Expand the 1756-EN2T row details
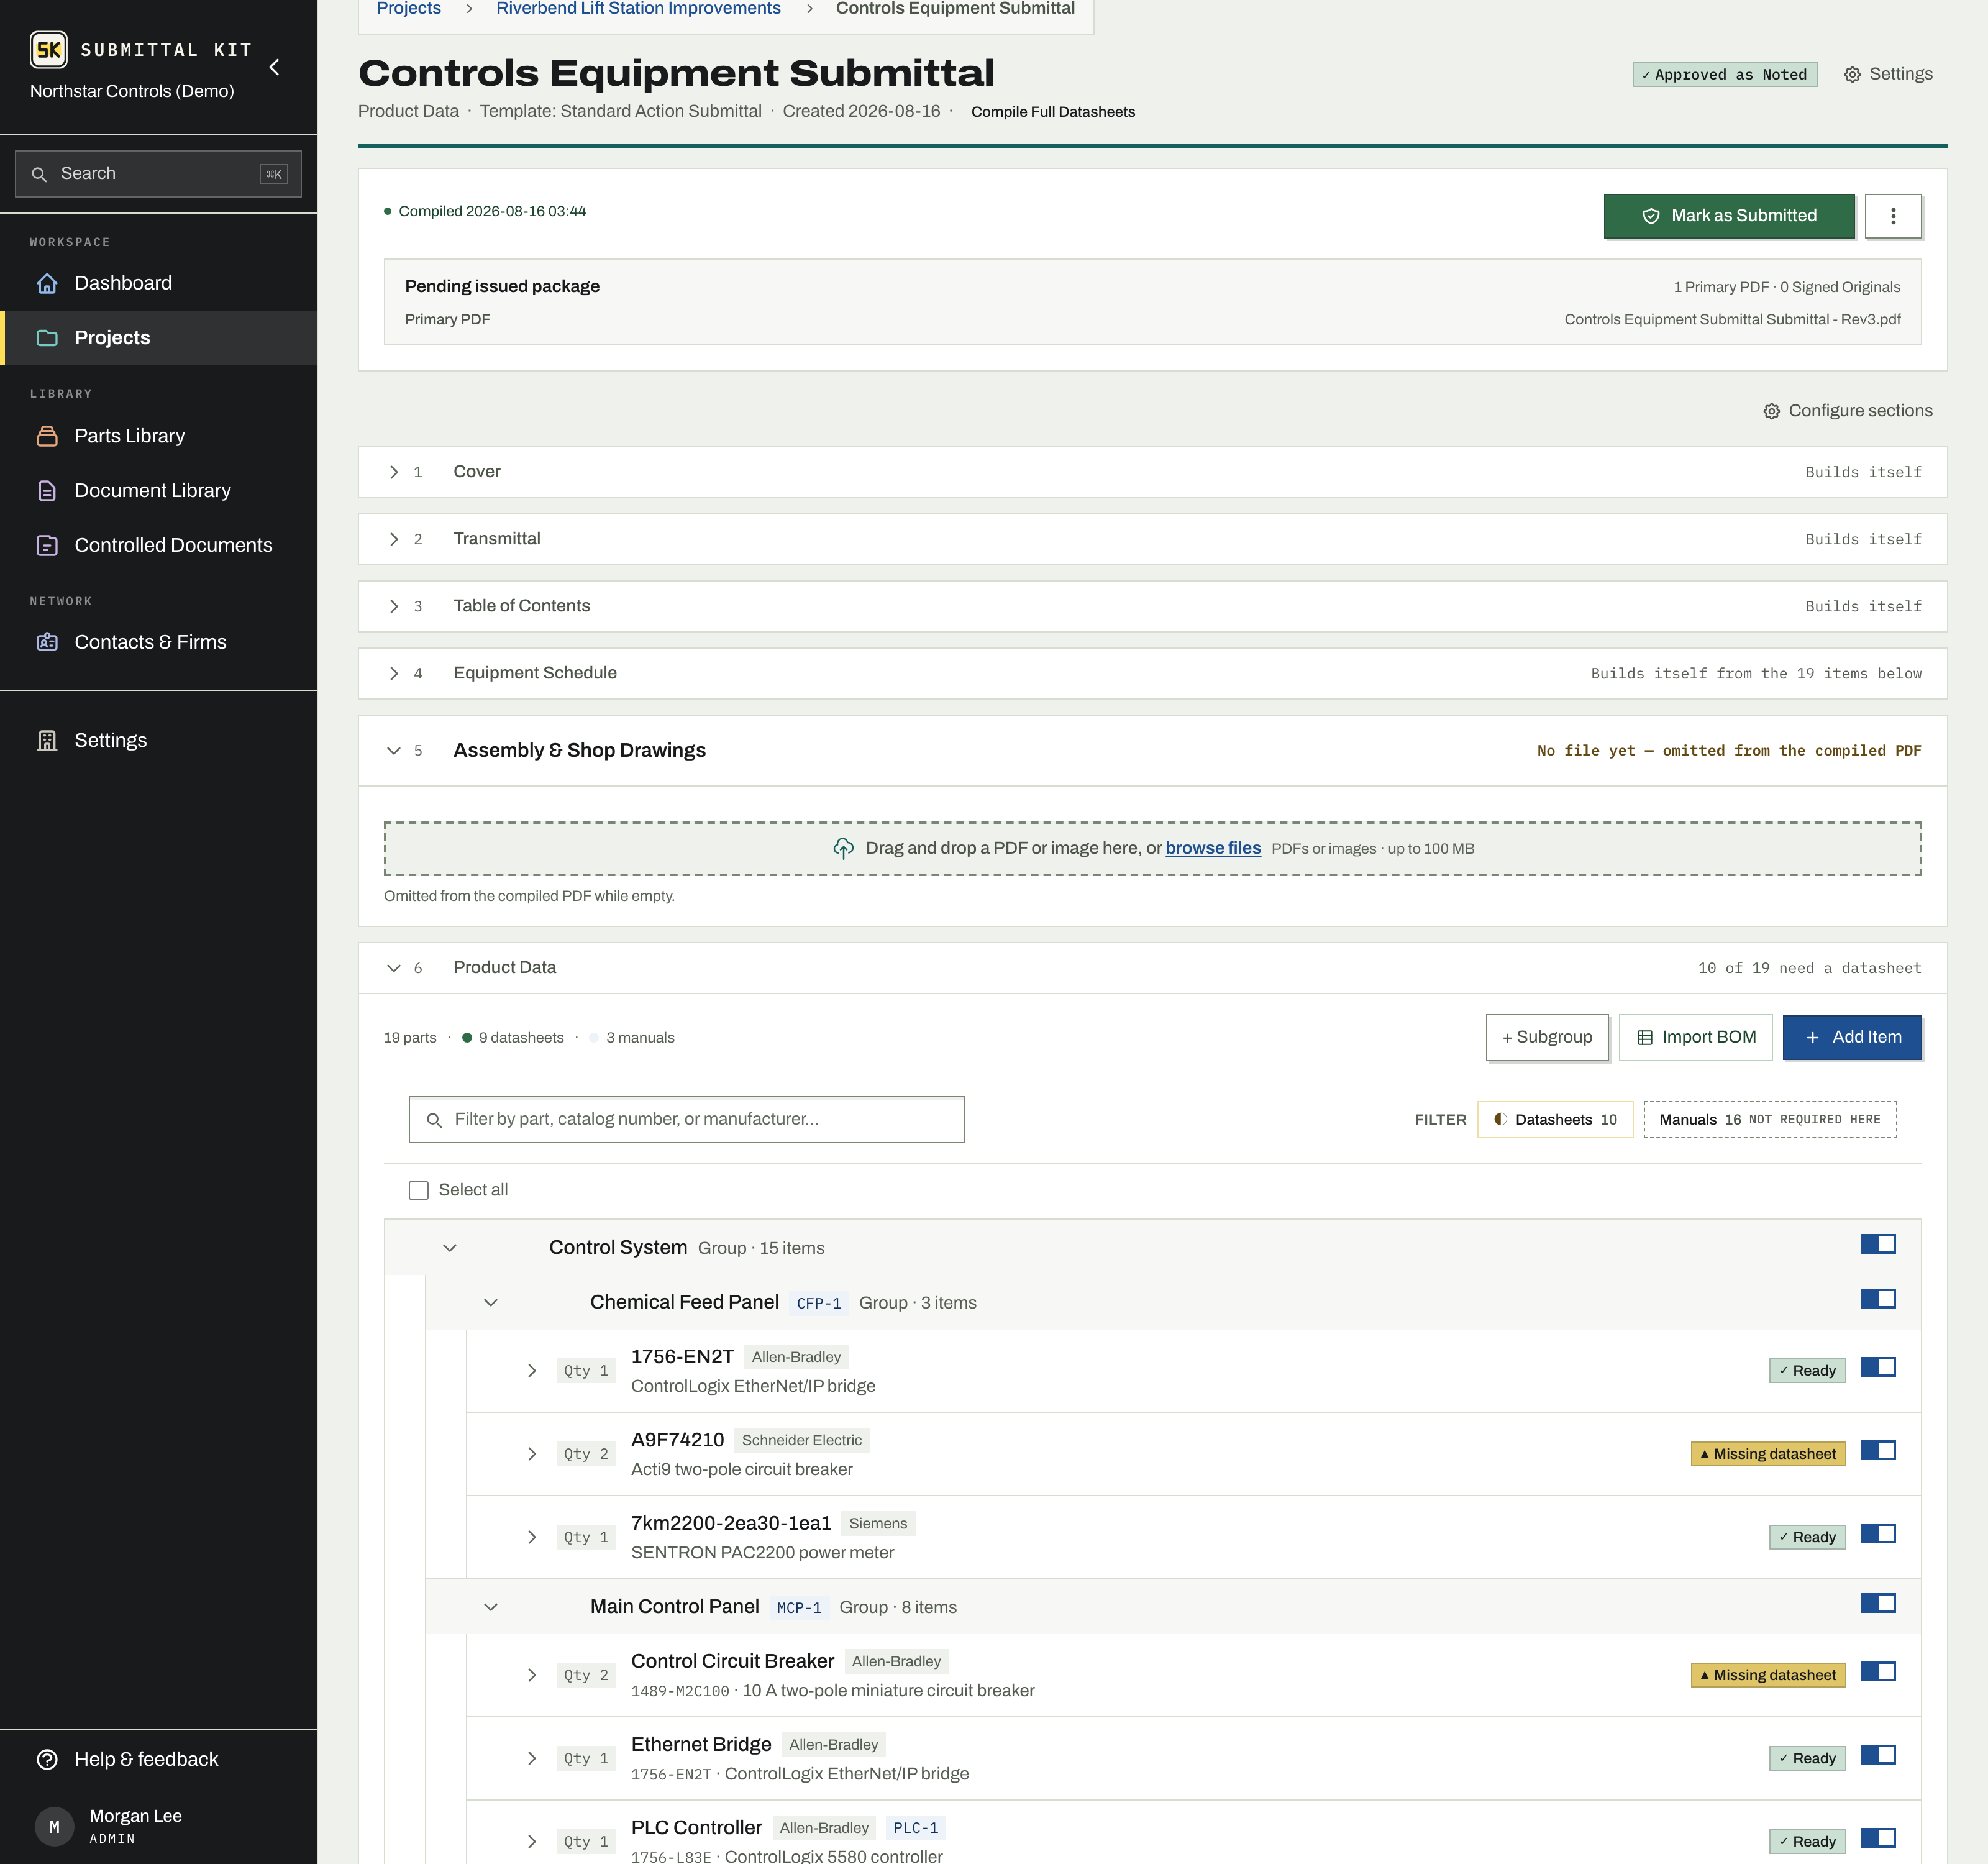This screenshot has height=1864, width=1988. (531, 1371)
